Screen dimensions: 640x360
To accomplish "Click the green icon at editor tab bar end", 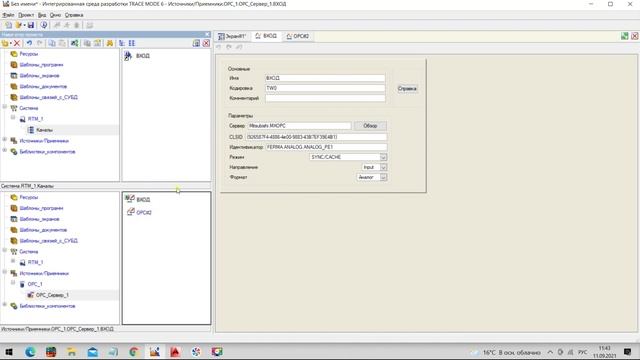I will [x=624, y=36].
